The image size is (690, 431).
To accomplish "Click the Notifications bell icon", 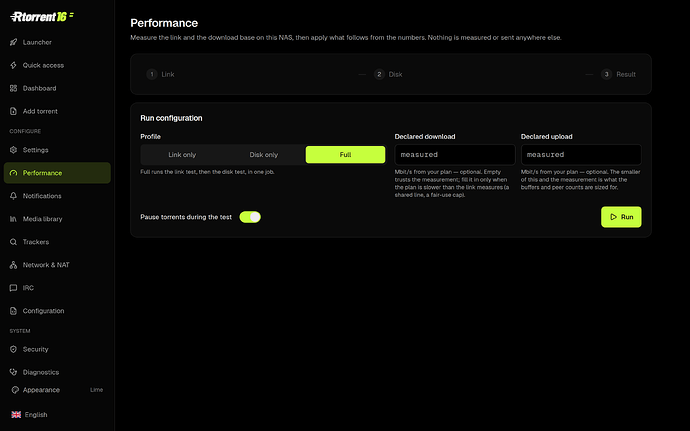I will click(x=13, y=196).
